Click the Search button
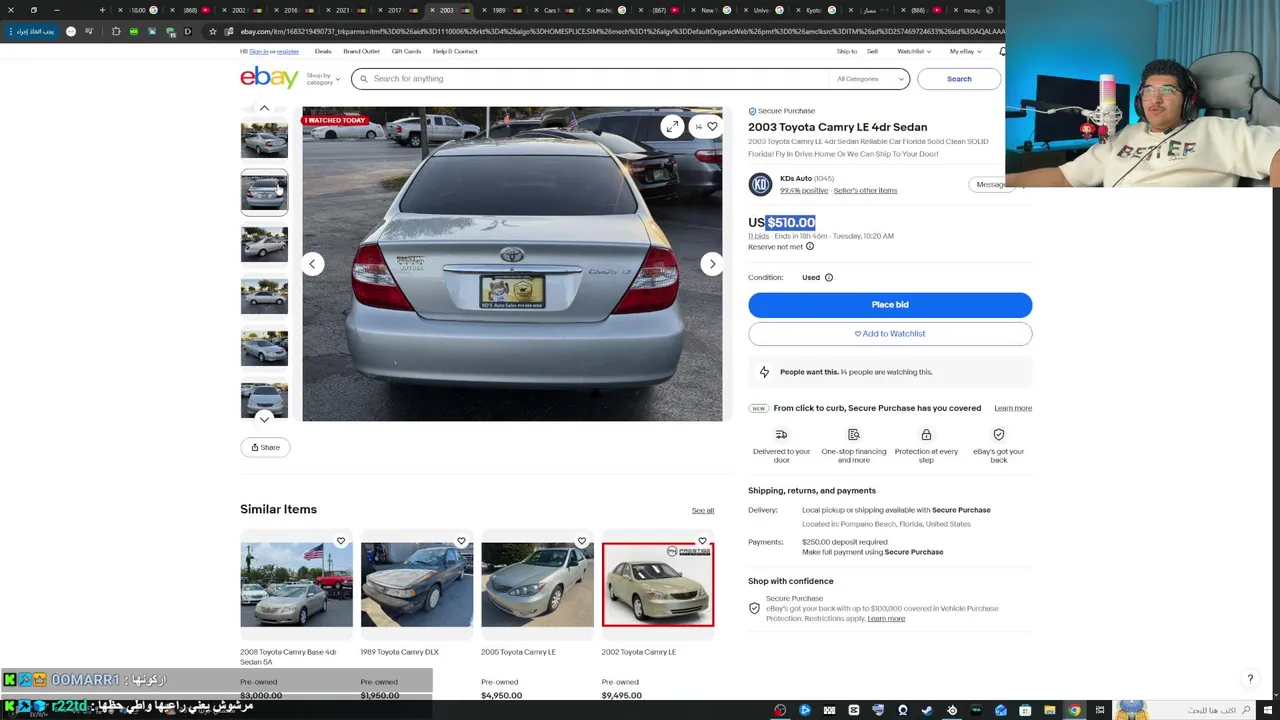Image resolution: width=1280 pixels, height=720 pixels. pos(959,79)
